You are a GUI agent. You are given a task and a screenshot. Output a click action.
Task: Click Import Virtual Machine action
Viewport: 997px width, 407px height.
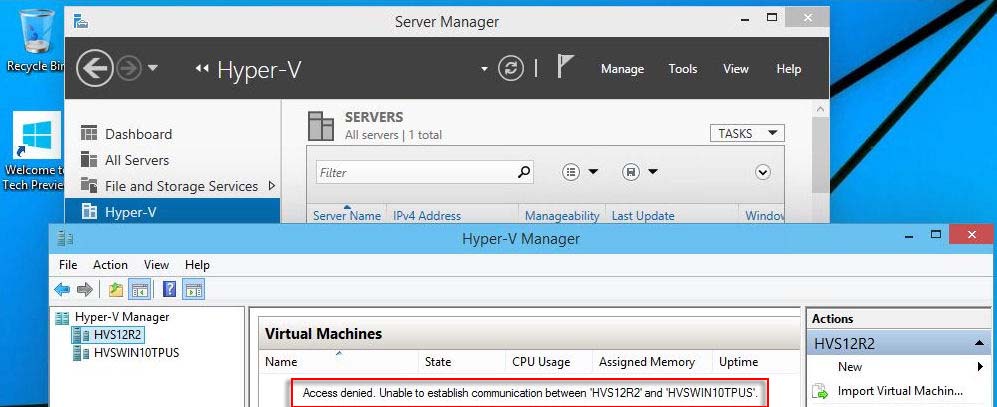click(x=898, y=391)
